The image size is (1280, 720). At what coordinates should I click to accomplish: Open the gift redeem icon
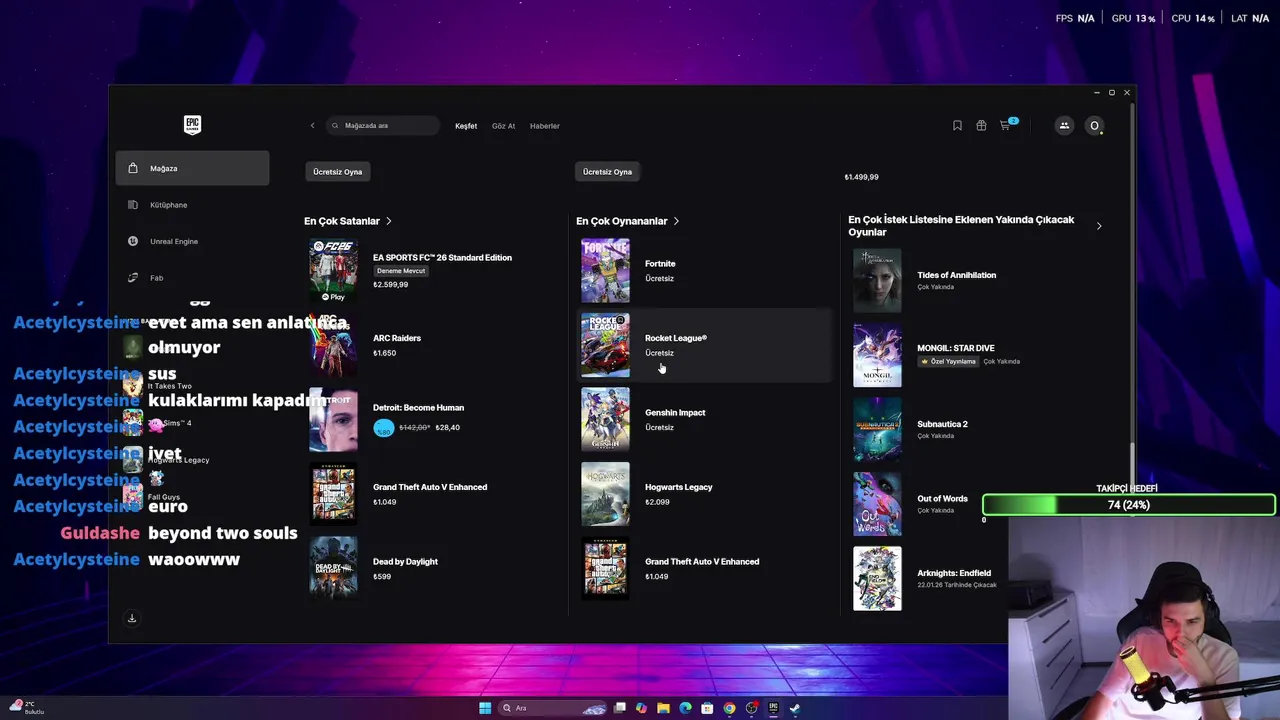pos(981,125)
